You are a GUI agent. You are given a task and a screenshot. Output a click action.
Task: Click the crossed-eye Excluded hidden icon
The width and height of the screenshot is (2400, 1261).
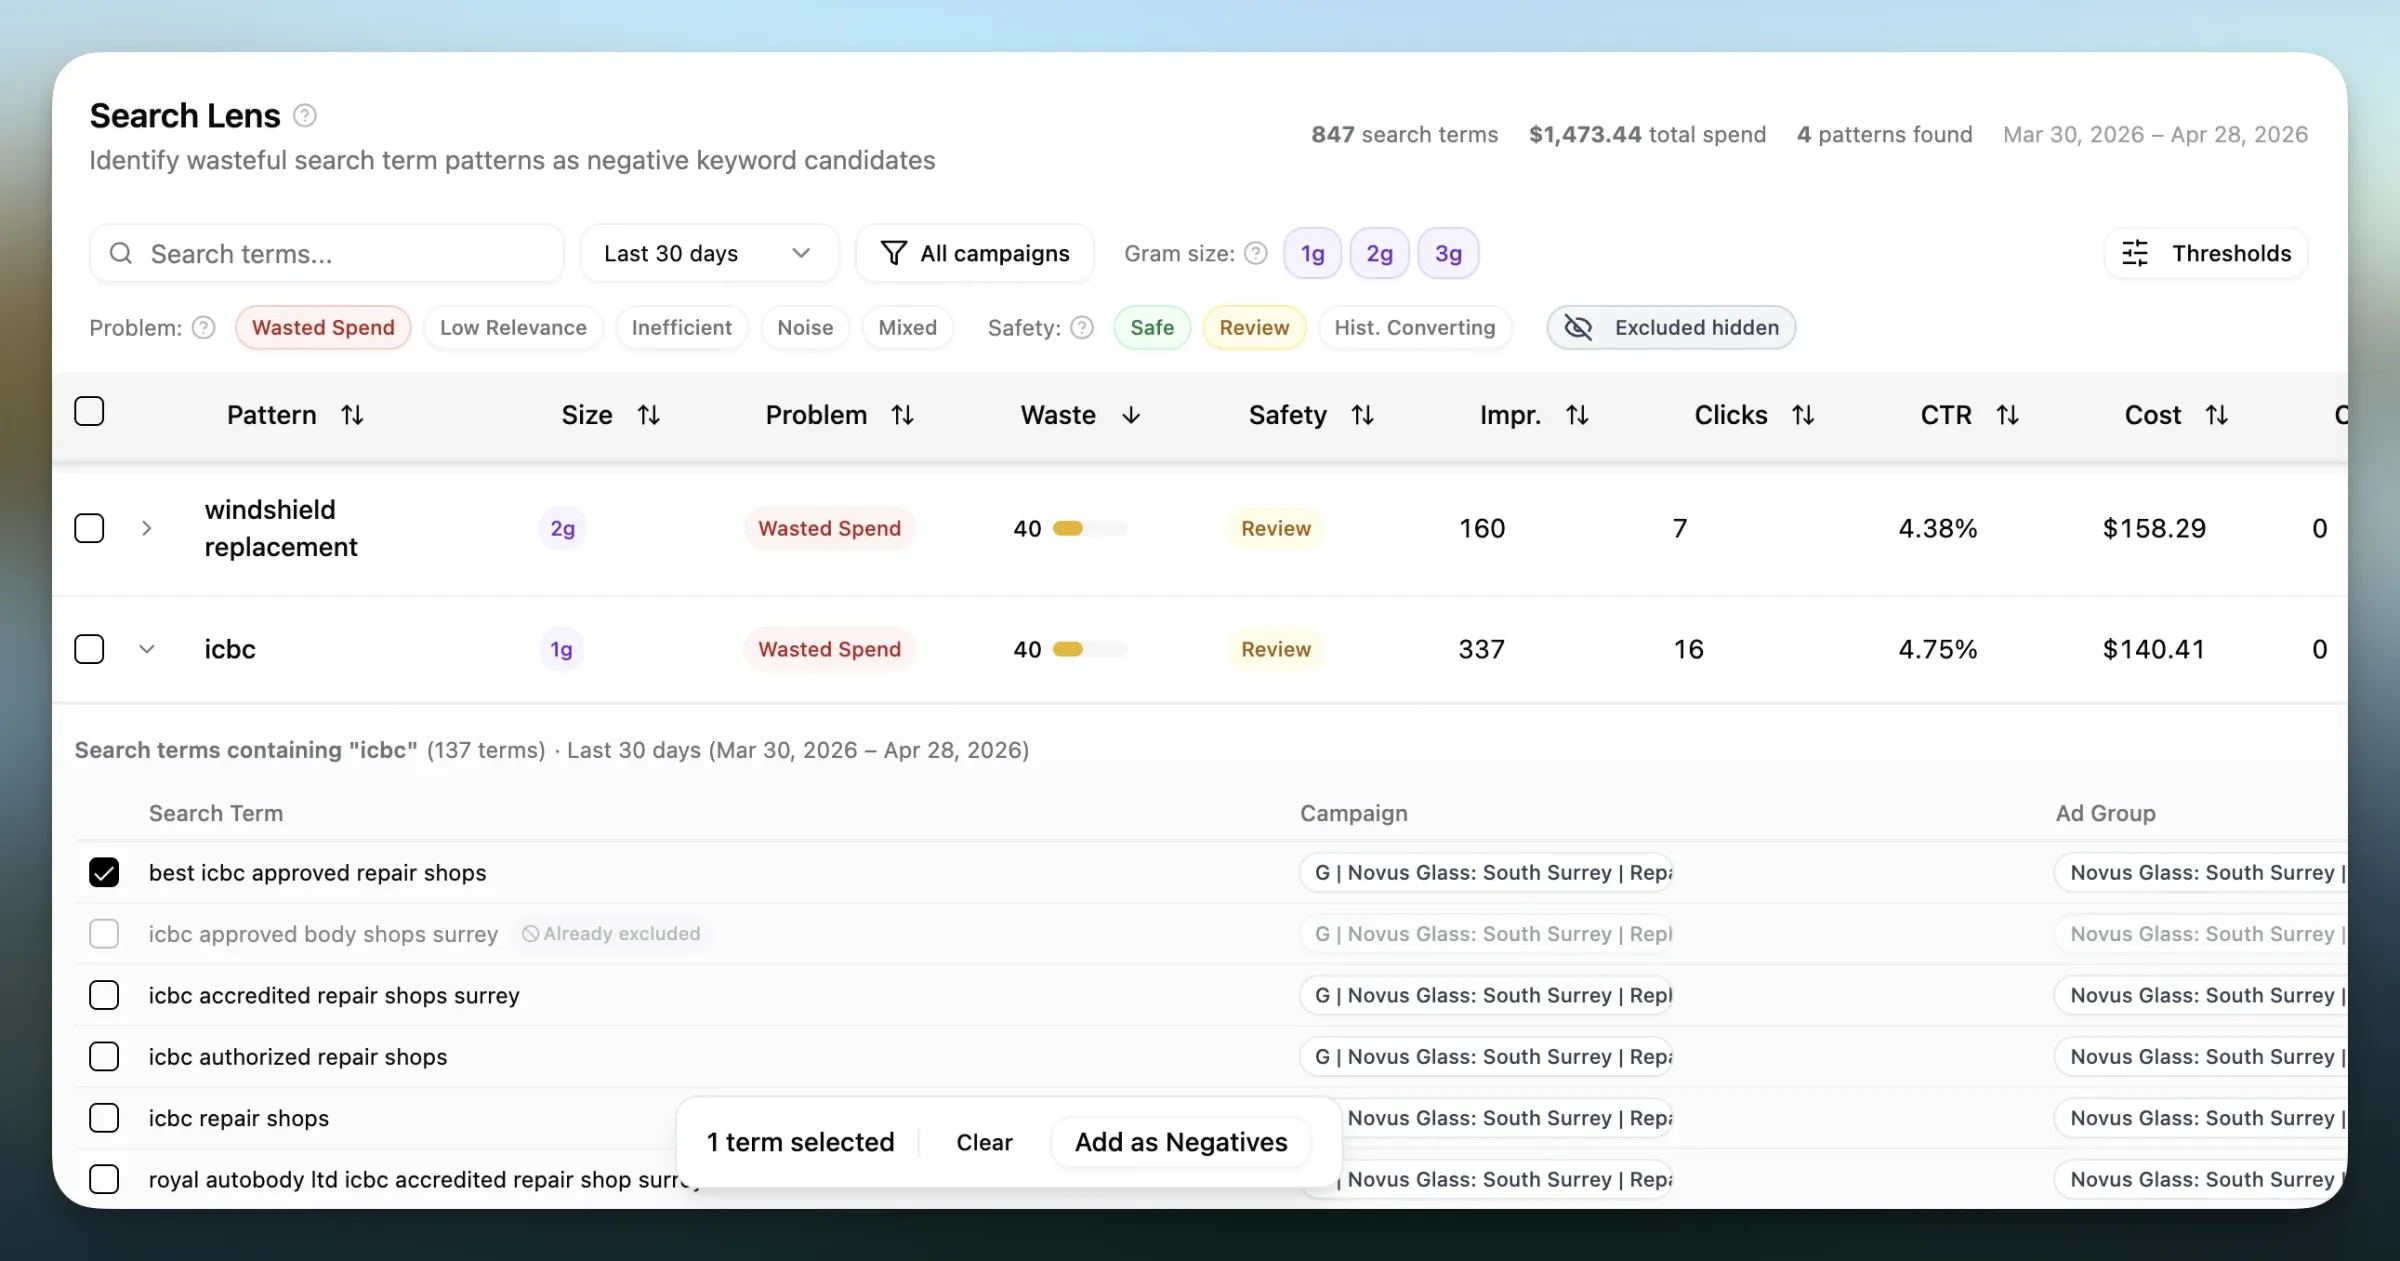coord(1578,328)
